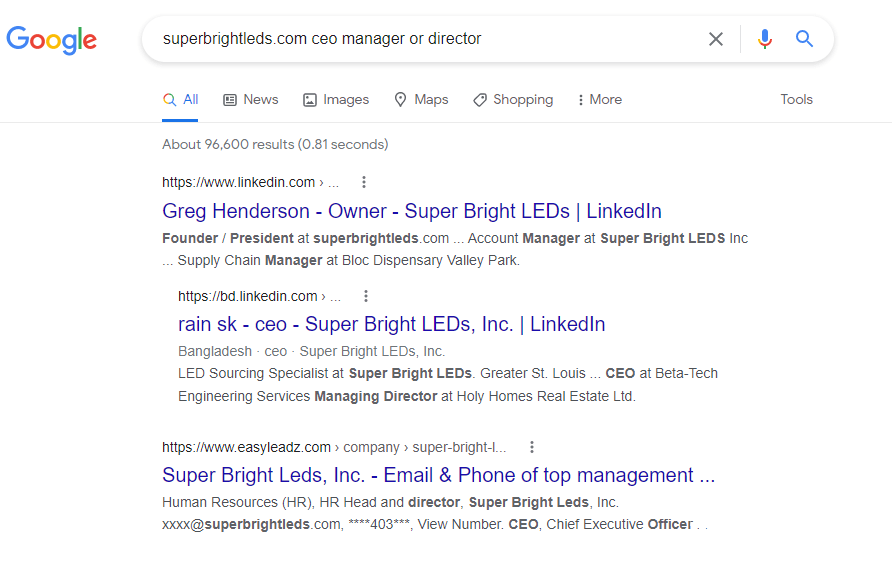Click the https://www.easyleadz.com URL breadcrumb
Viewport: 892px width, 561px height.
click(x=334, y=447)
